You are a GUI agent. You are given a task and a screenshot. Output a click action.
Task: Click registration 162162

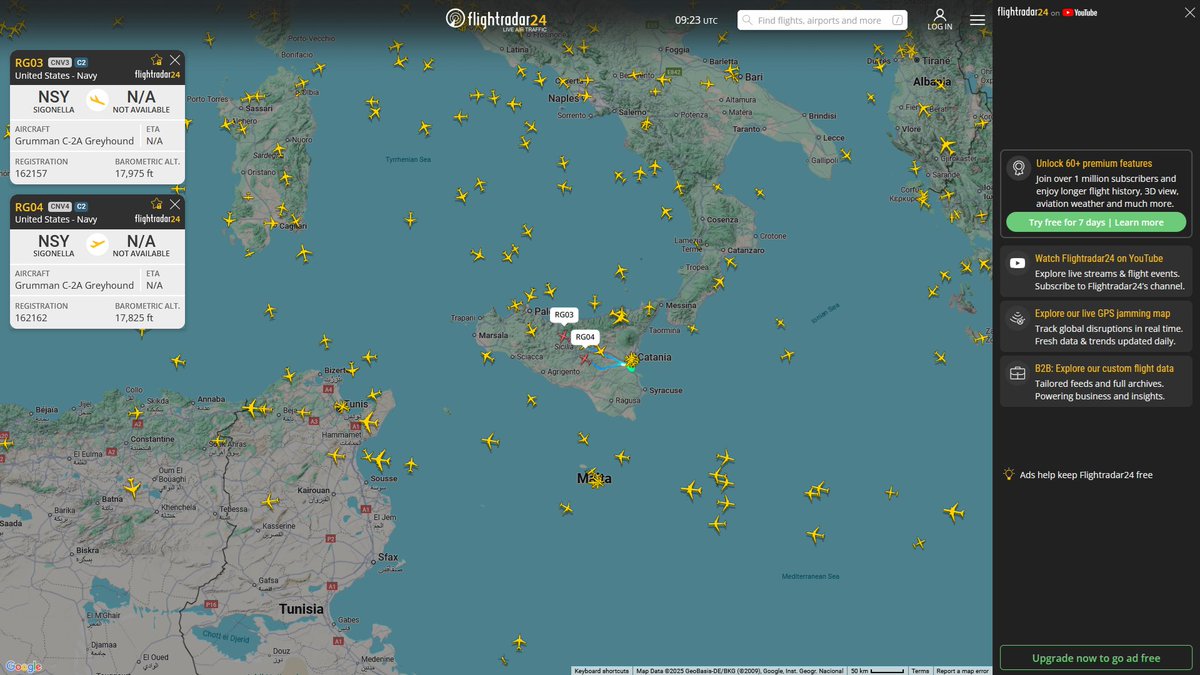click(31, 318)
